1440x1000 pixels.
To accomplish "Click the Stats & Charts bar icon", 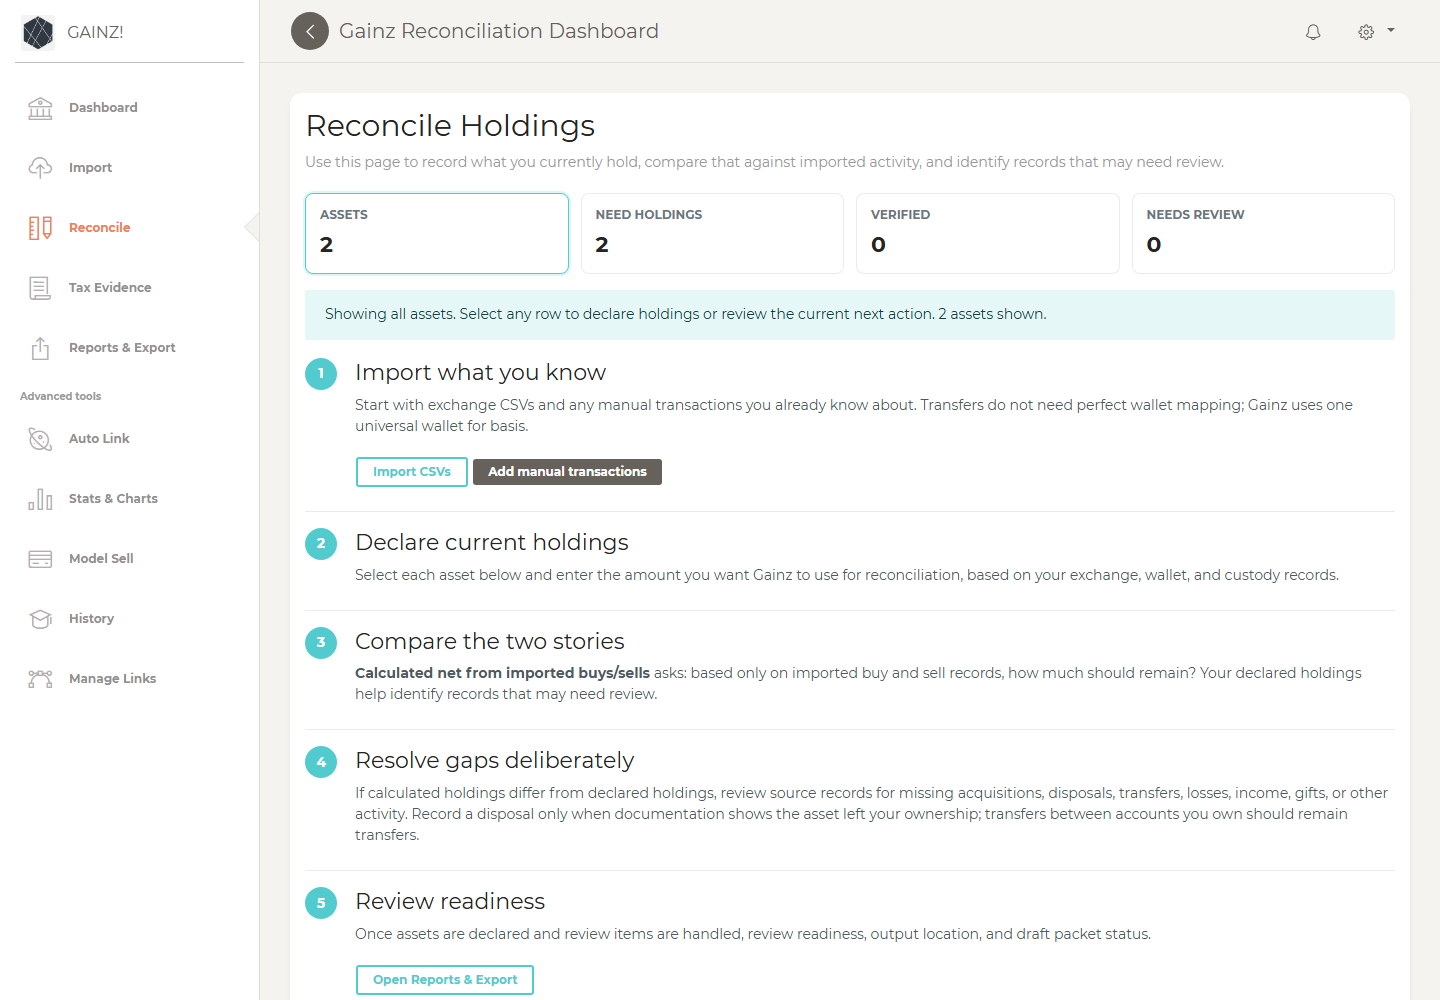I will [x=40, y=499].
